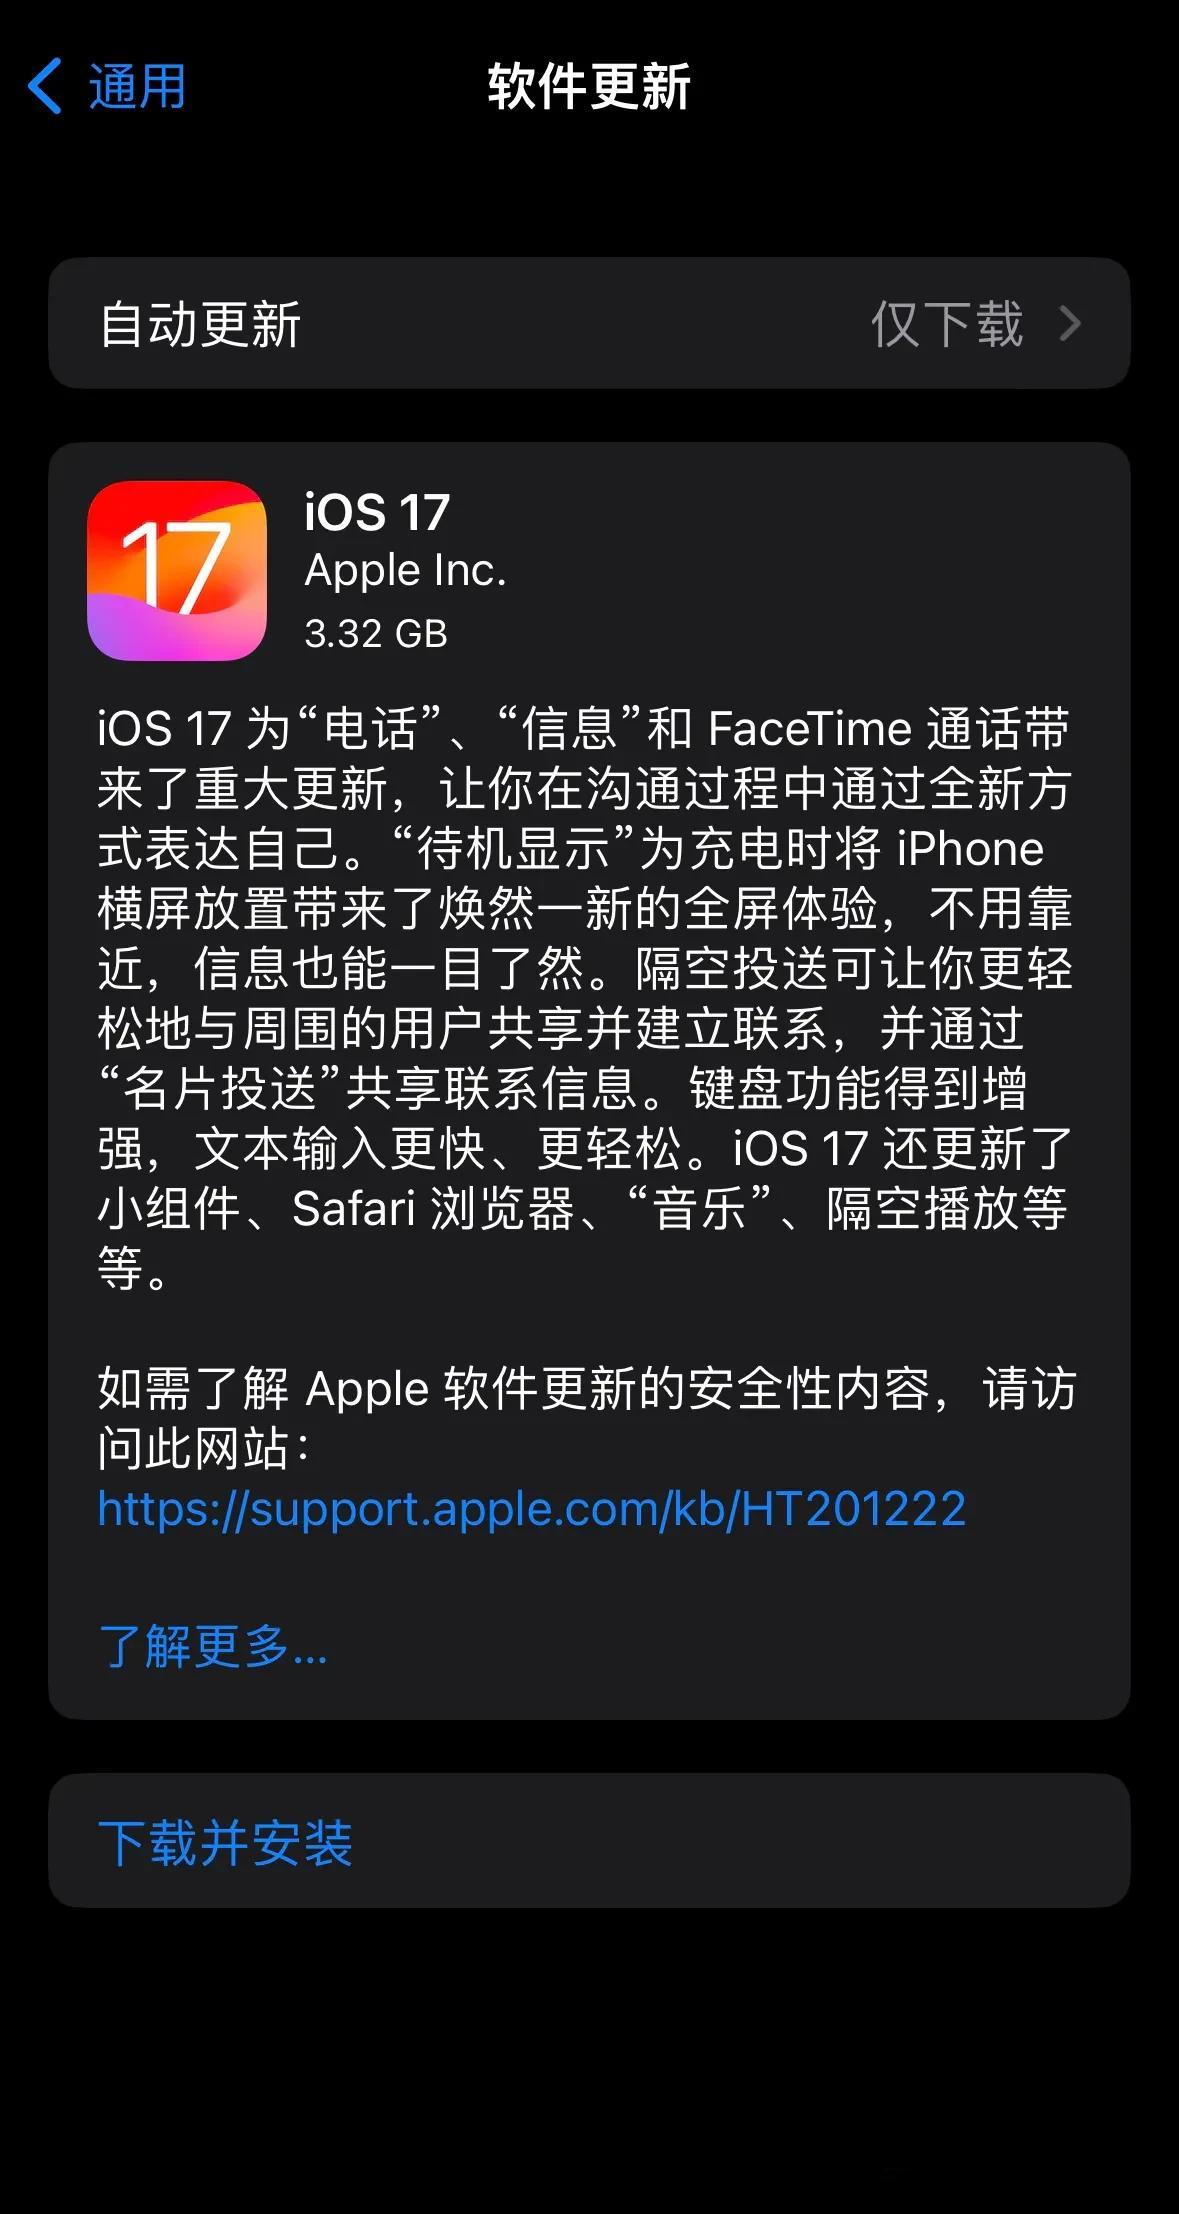The height and width of the screenshot is (2214, 1179).
Task: Tap the 下载并安装 button
Action: pos(589,1840)
